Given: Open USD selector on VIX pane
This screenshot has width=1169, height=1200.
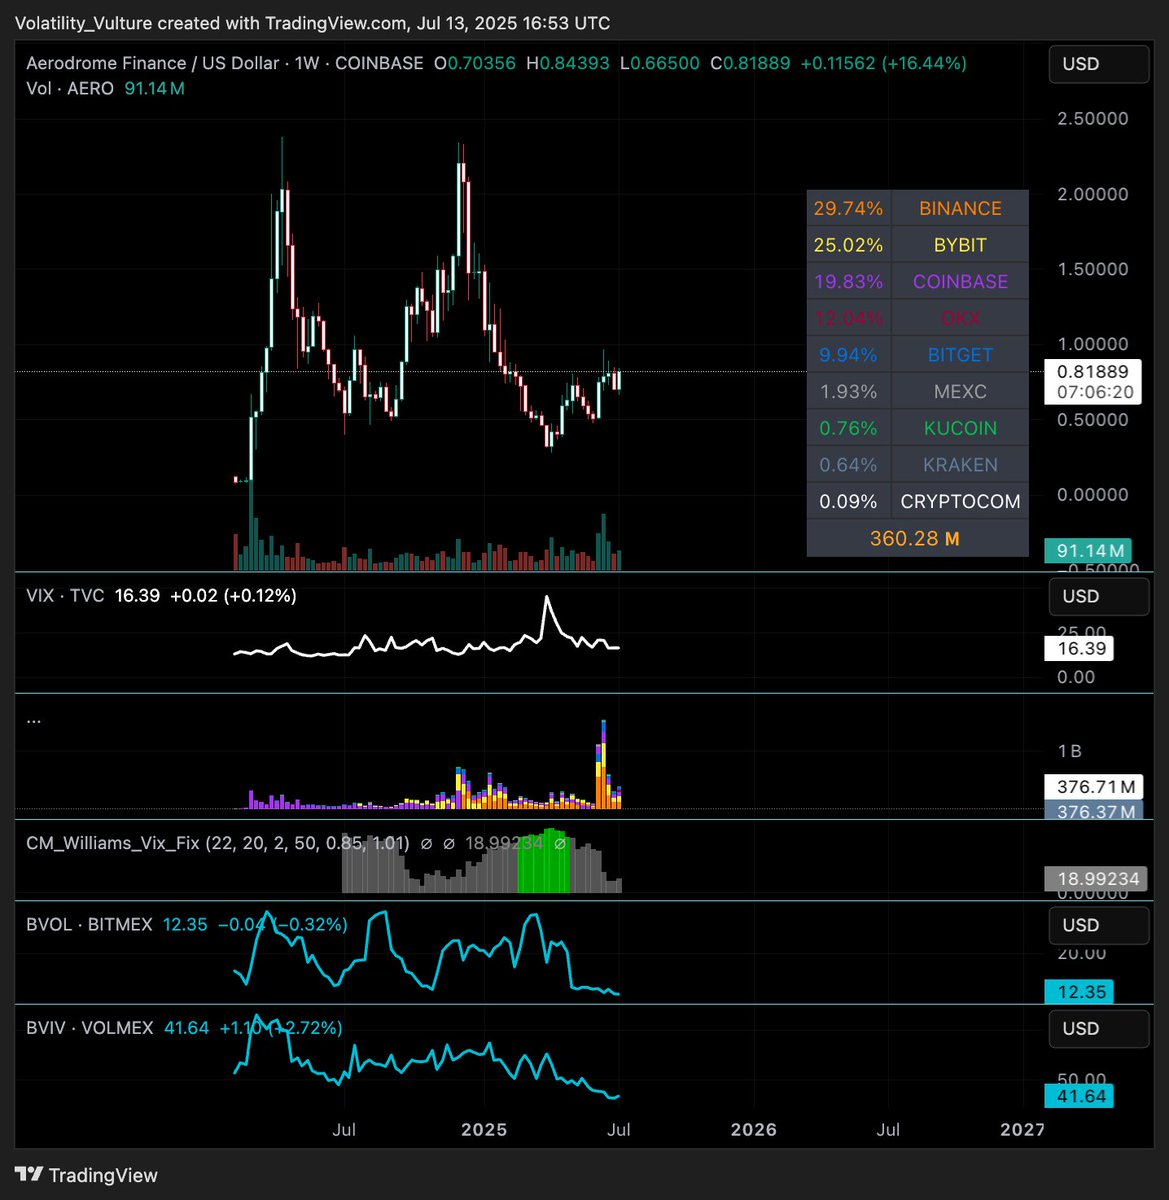Looking at the screenshot, I should pyautogui.click(x=1098, y=597).
